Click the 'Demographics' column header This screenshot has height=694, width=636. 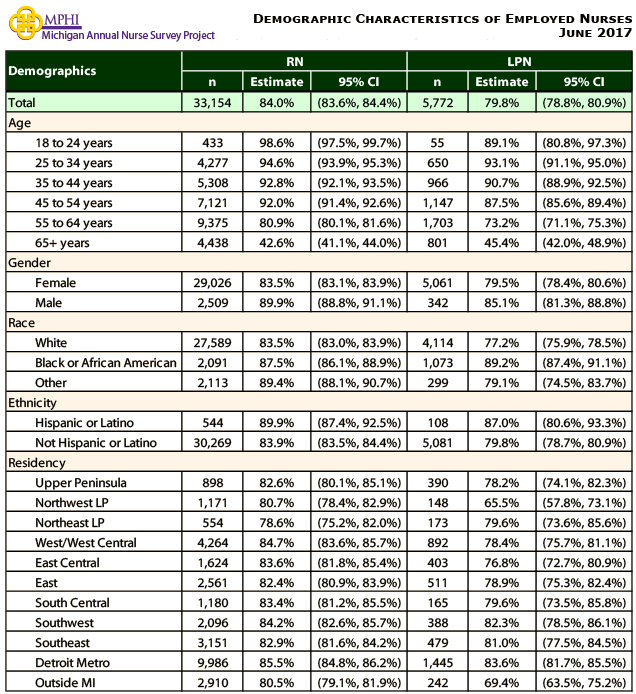click(x=52, y=71)
